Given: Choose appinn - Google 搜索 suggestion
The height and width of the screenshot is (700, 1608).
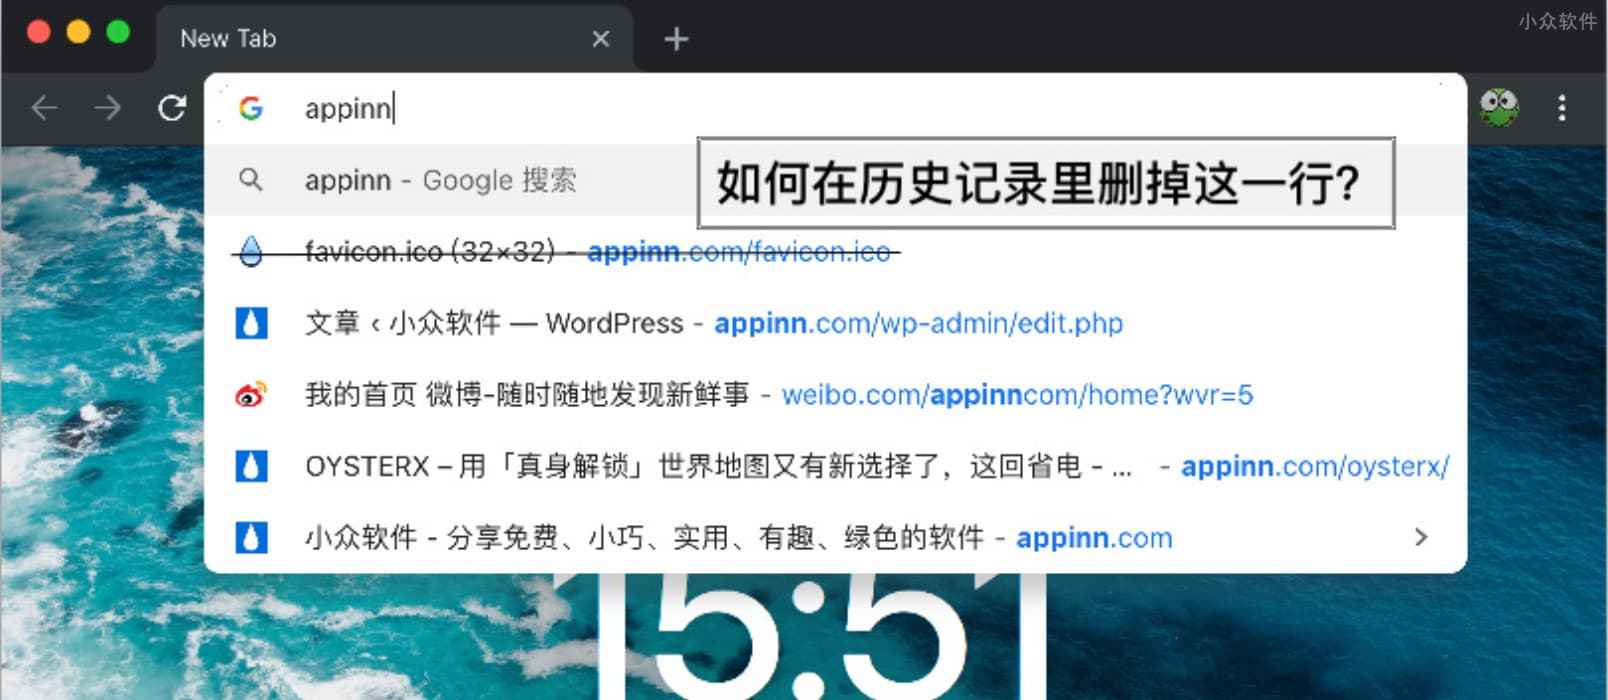Looking at the screenshot, I should 835,180.
